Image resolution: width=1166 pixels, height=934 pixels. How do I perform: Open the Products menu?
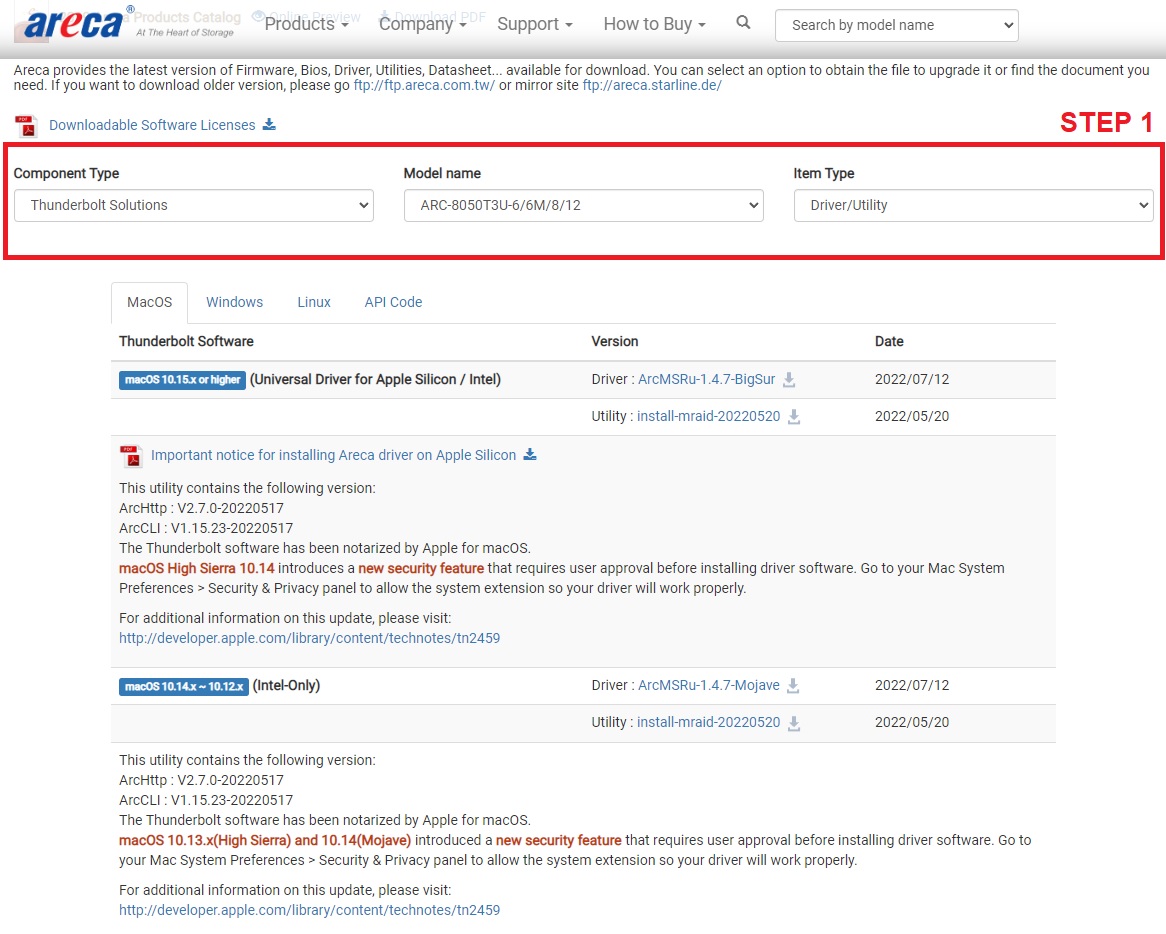click(306, 24)
